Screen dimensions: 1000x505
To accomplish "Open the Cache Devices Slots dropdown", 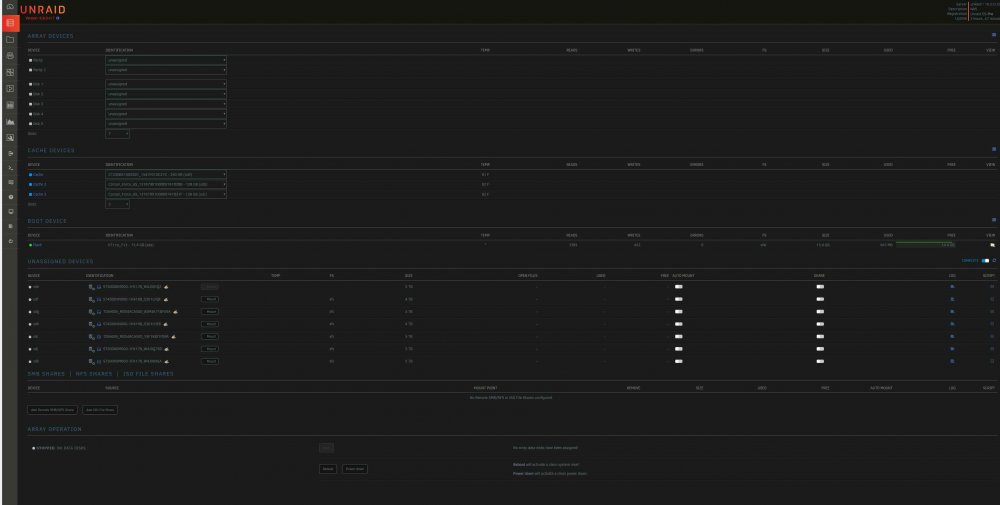I will (x=117, y=204).
